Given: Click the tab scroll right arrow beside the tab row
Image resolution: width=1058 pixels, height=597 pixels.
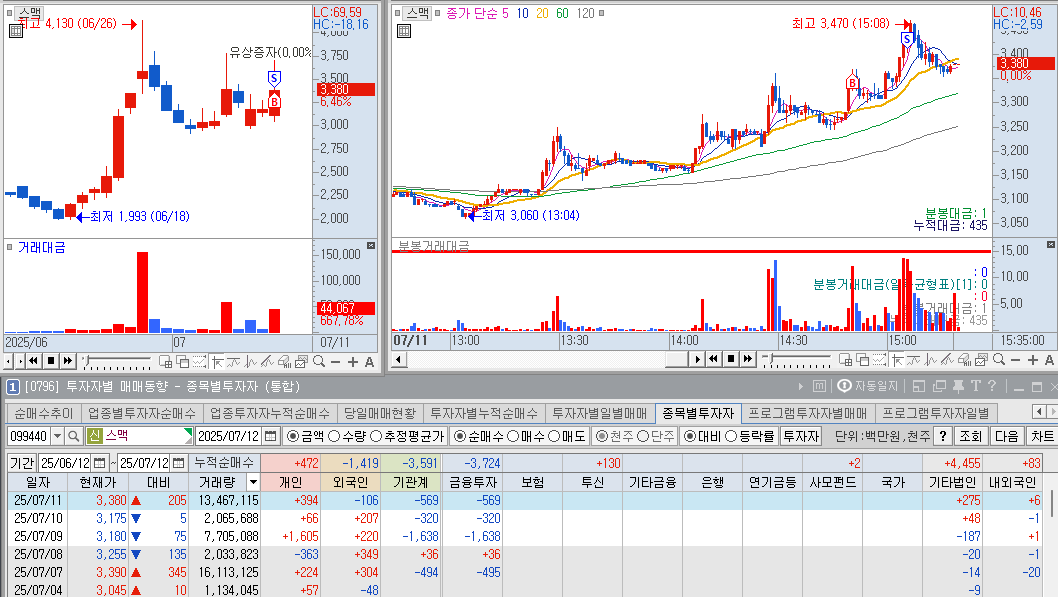Looking at the screenshot, I should point(1052,411).
